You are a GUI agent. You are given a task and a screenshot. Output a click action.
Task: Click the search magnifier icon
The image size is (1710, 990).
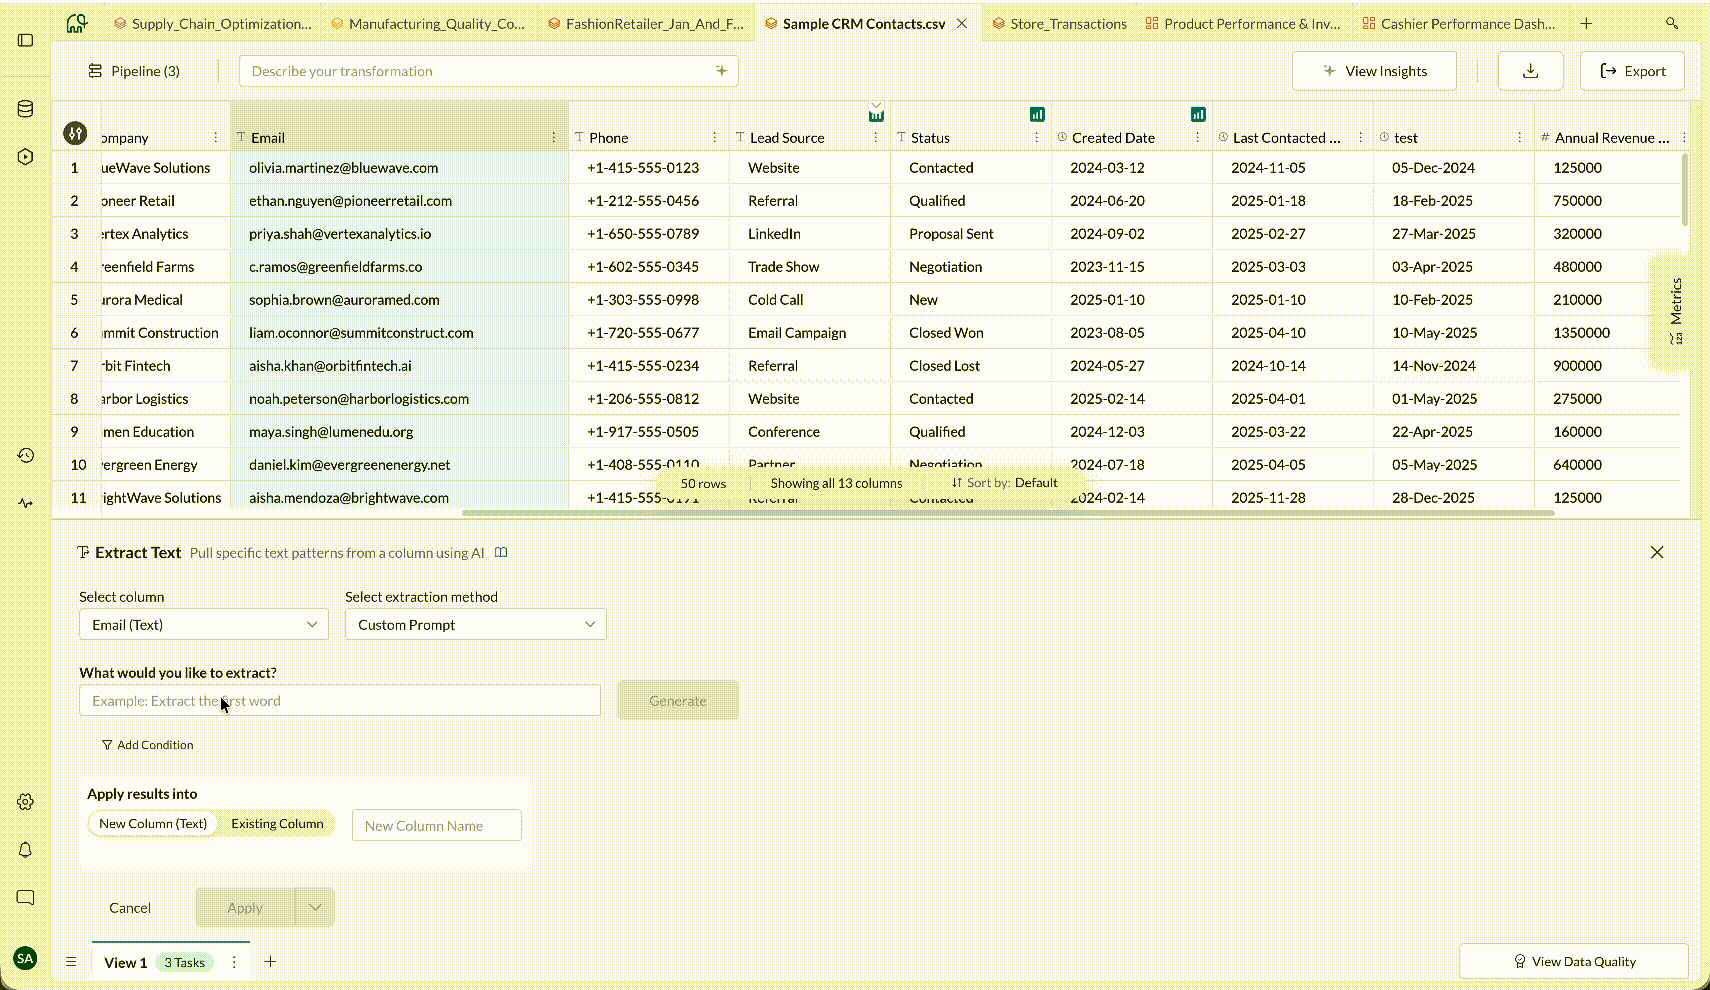(1672, 23)
